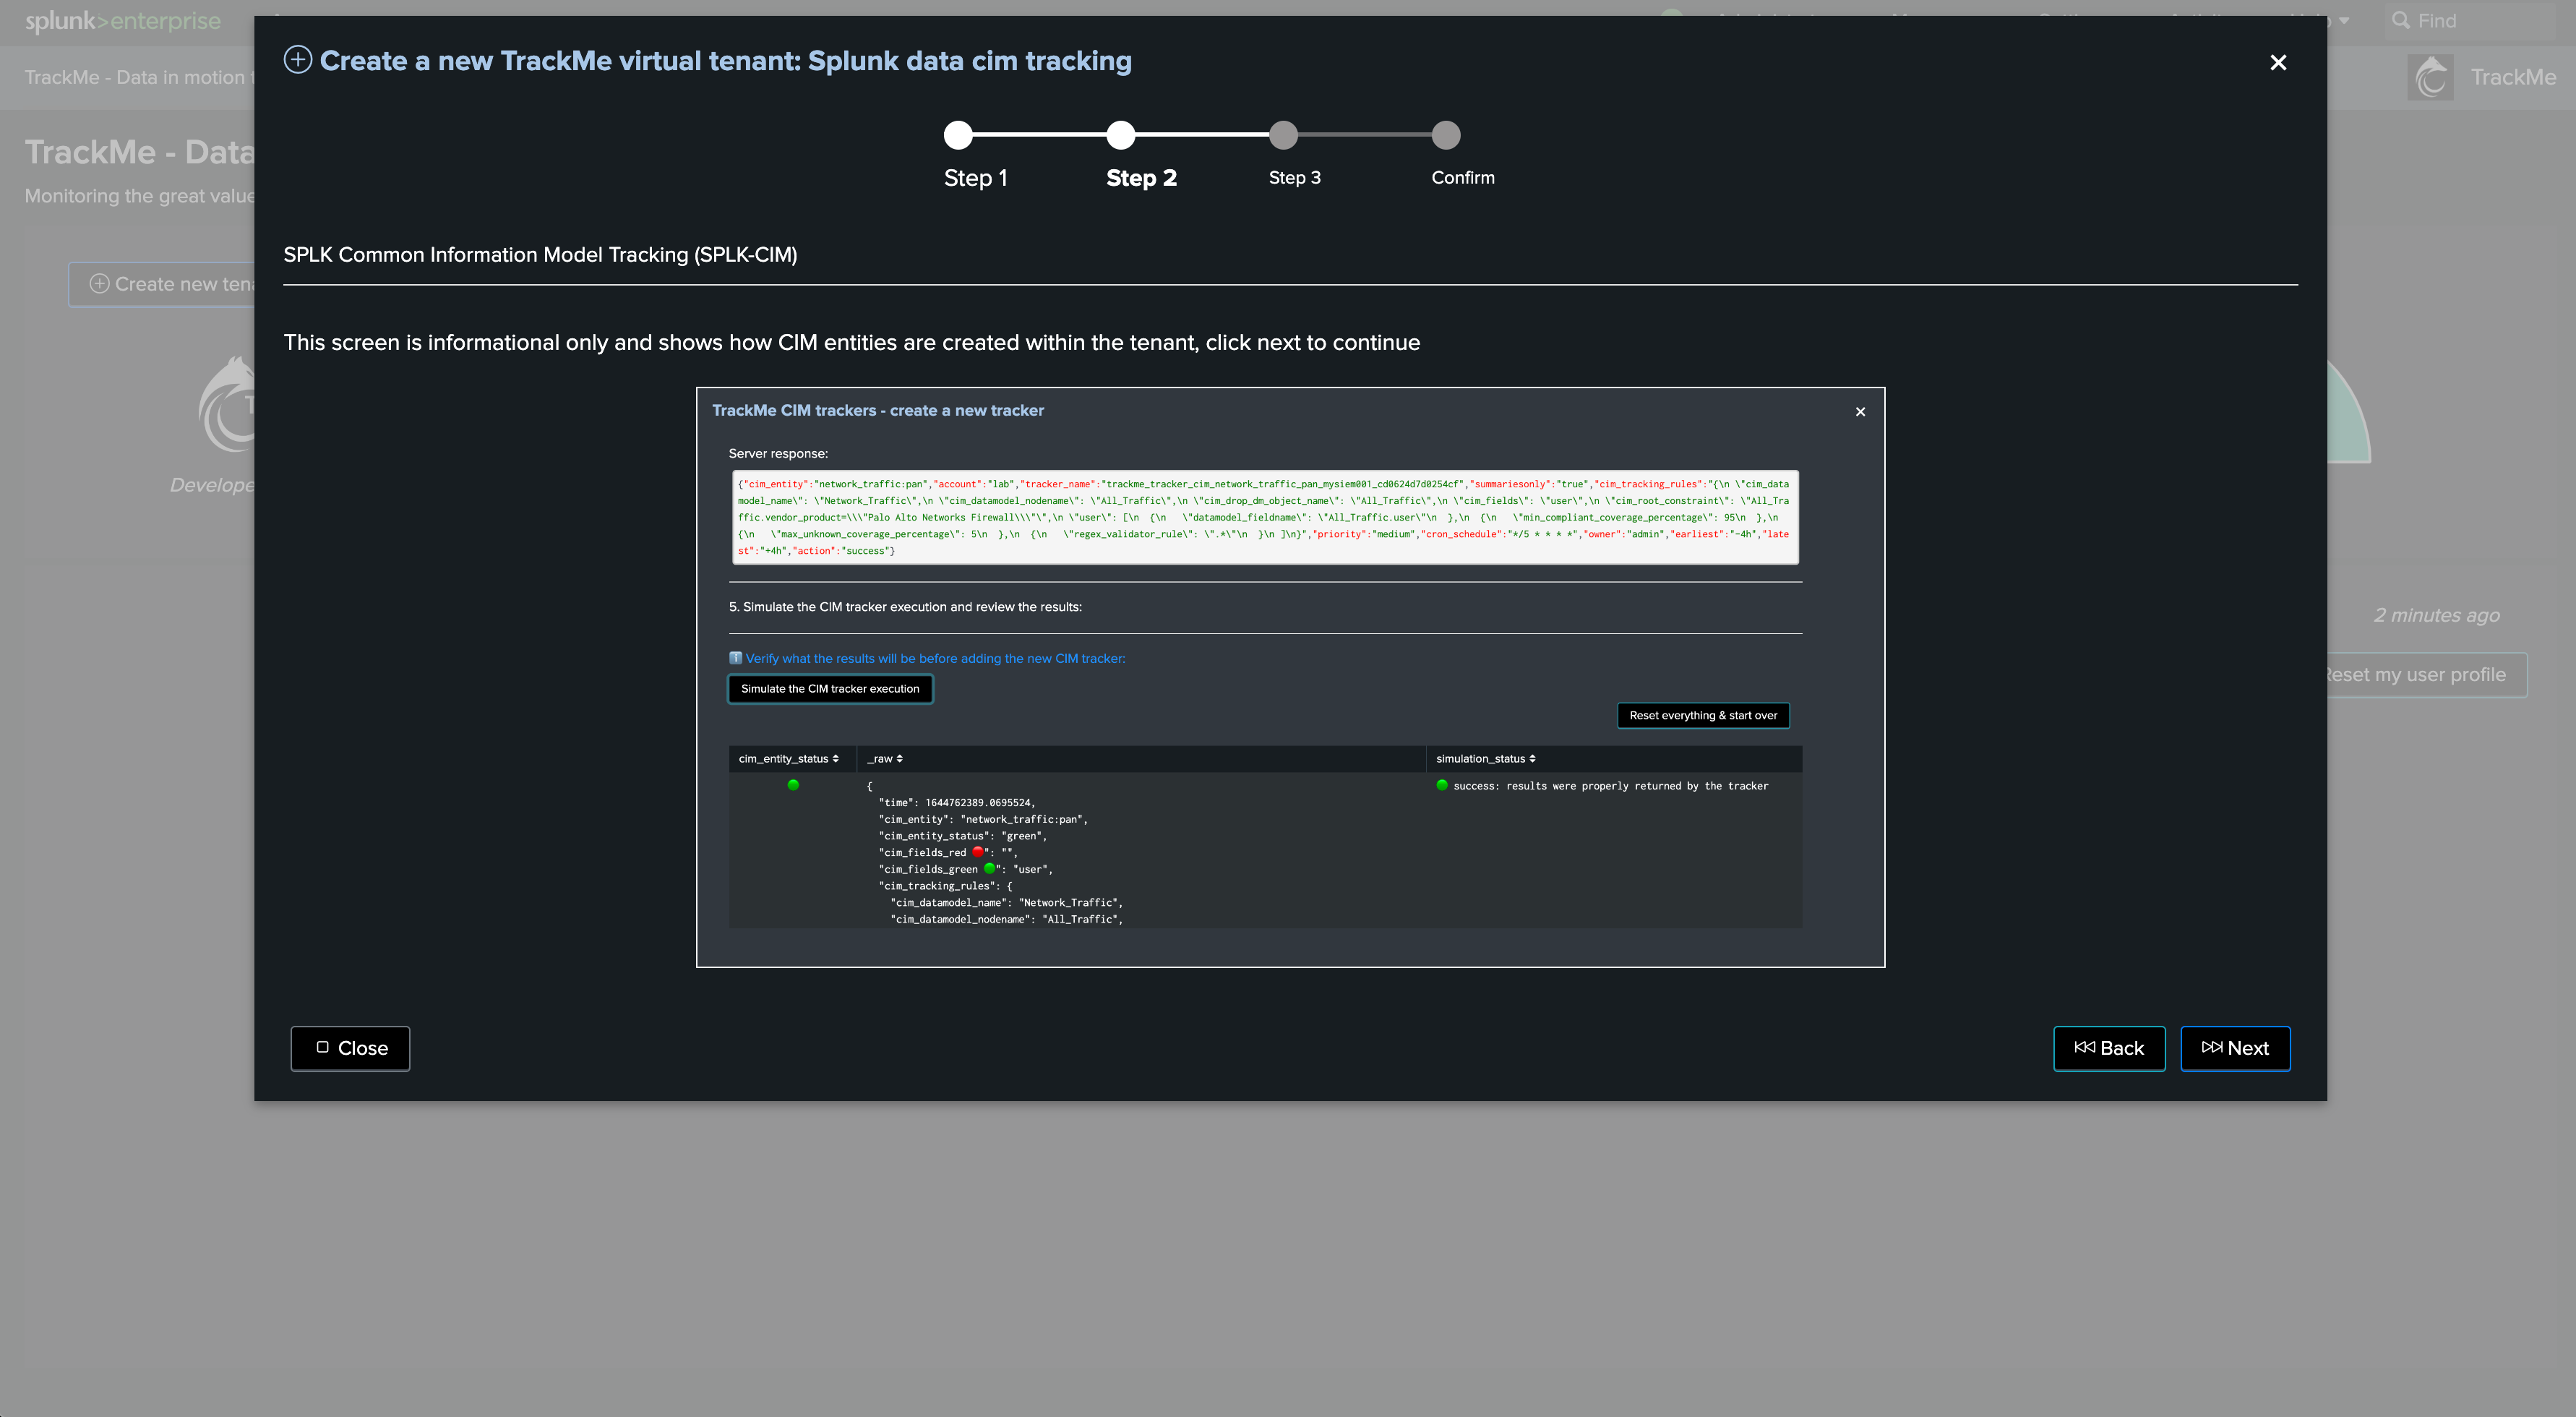Screen dimensions: 2576x1417
Task: Click the splunk>enterprise logo in background
Action: coord(122,21)
